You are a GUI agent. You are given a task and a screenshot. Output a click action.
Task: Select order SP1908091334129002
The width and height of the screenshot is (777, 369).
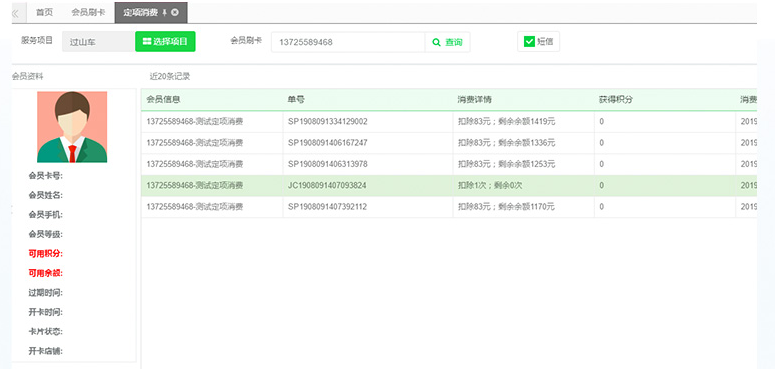[328, 121]
